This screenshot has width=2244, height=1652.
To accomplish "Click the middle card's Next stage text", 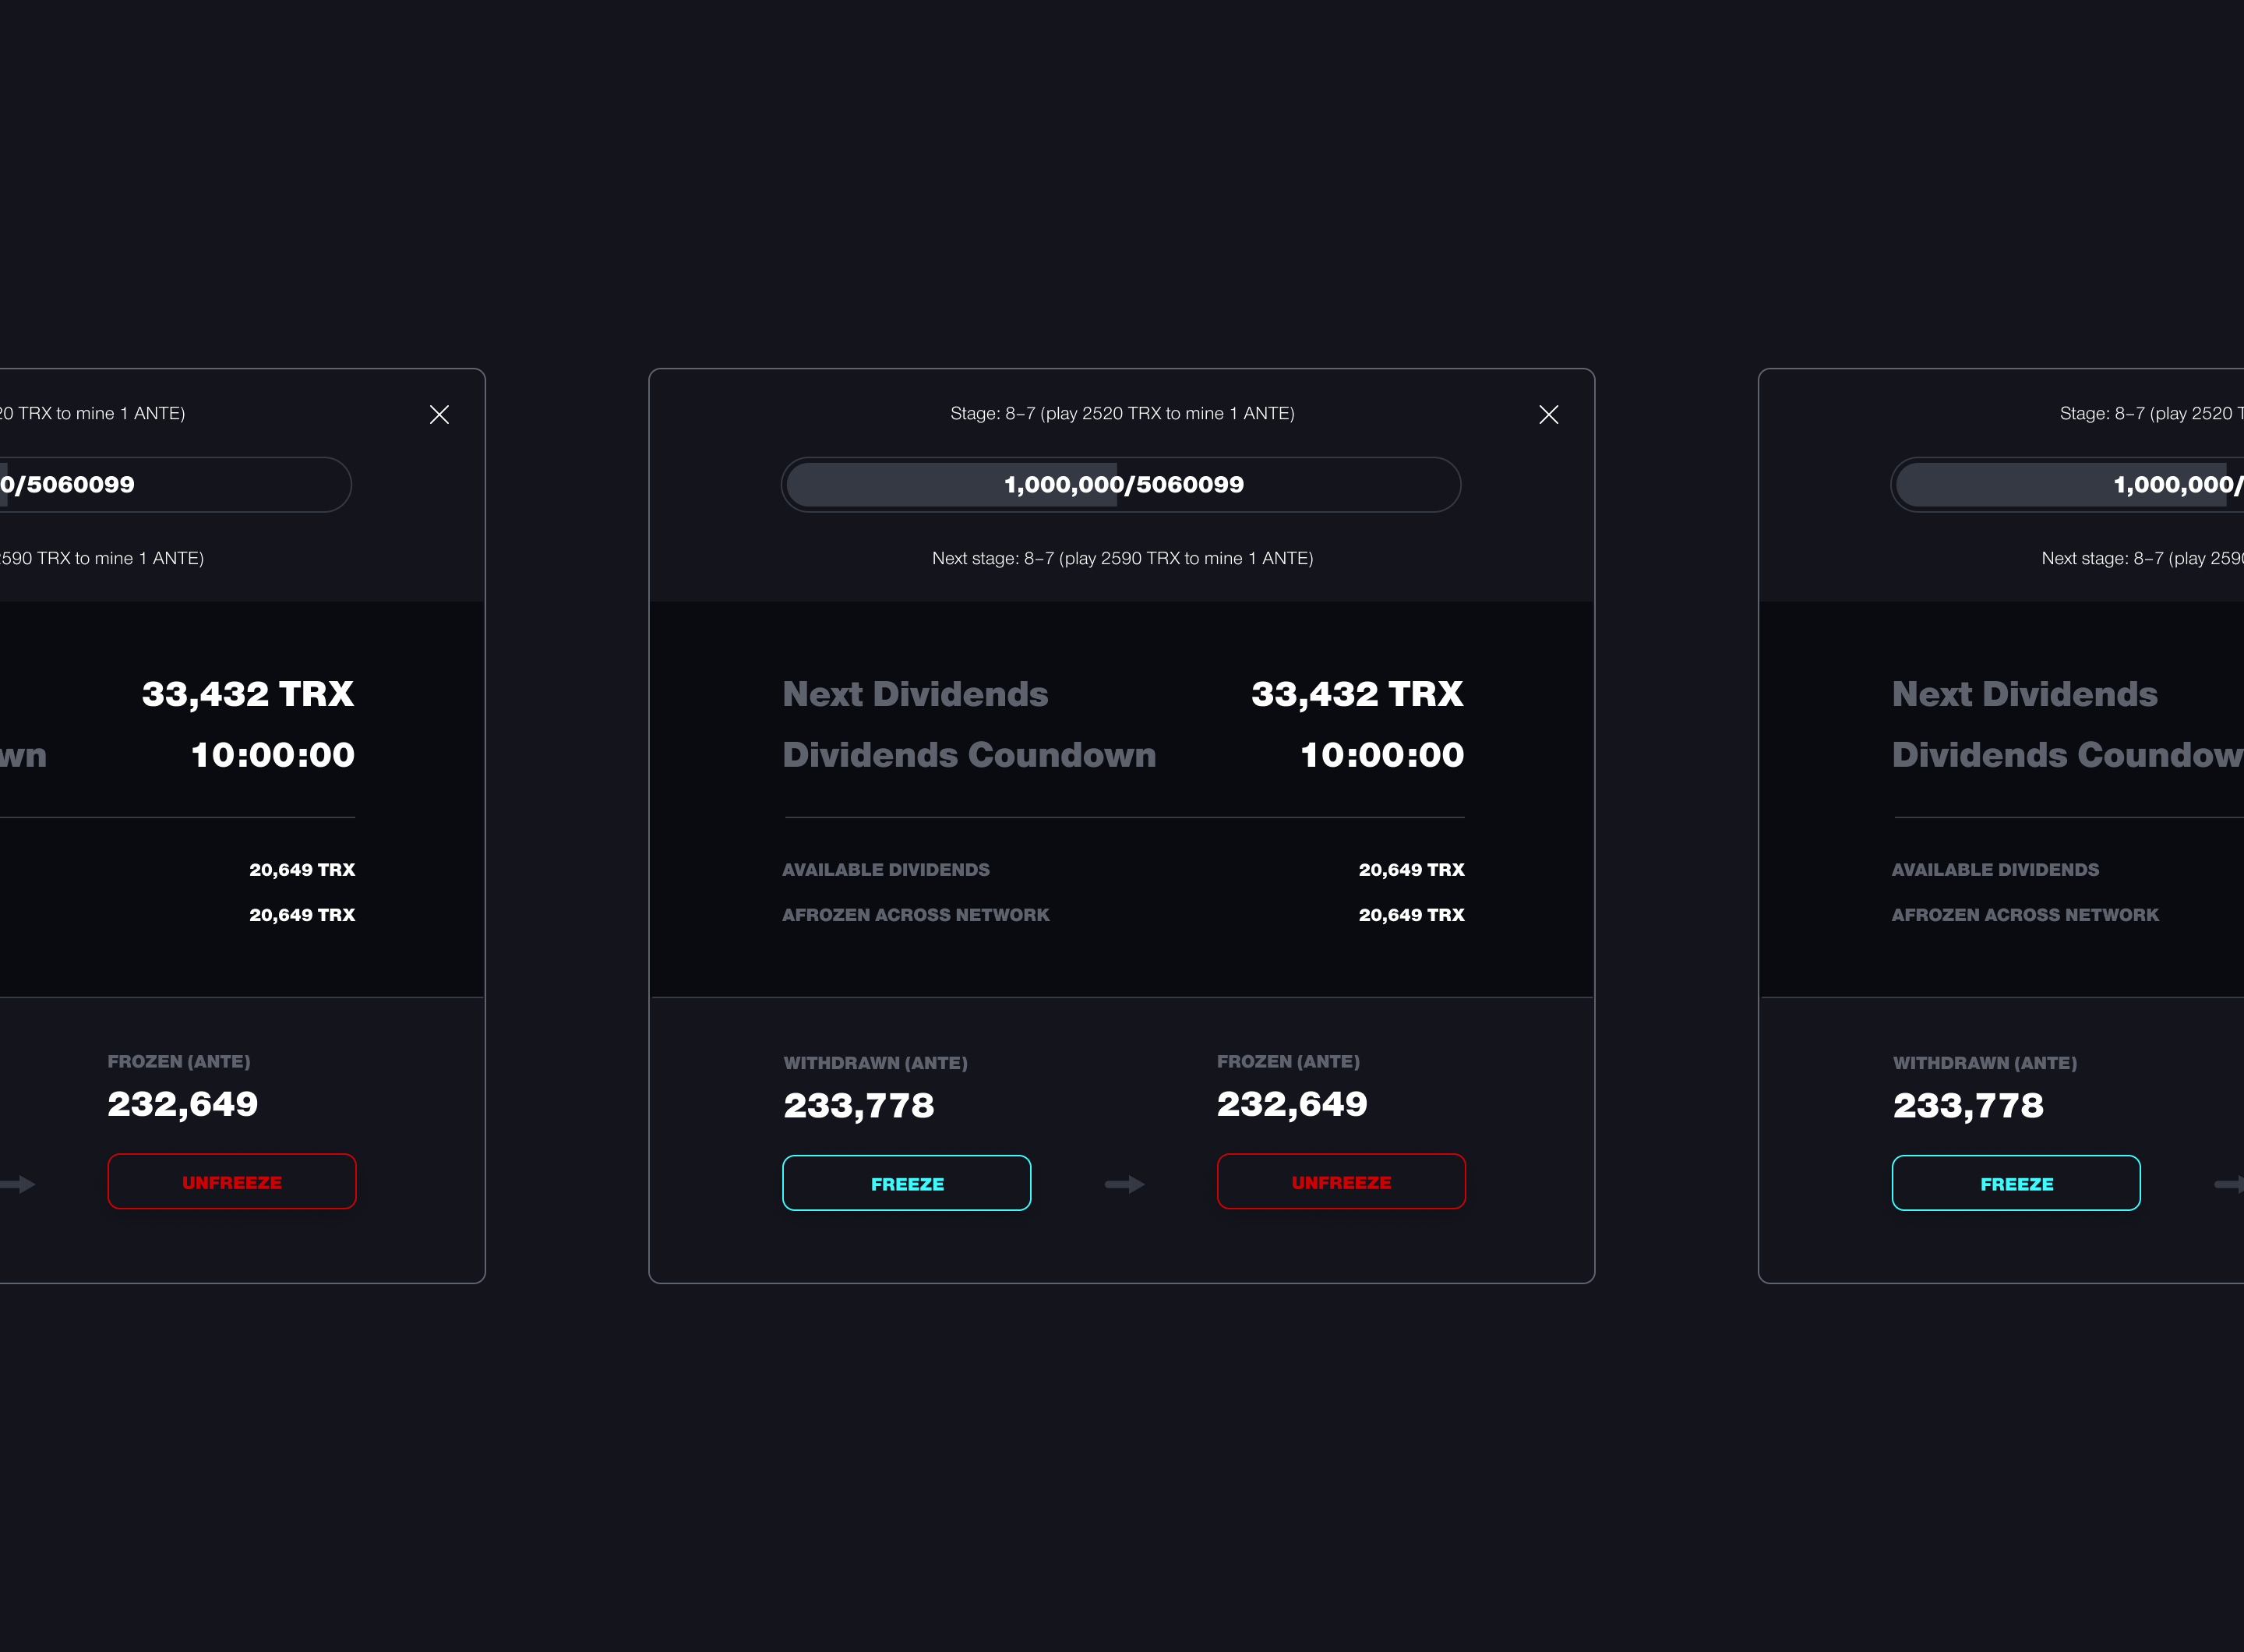I will pyautogui.click(x=1122, y=558).
